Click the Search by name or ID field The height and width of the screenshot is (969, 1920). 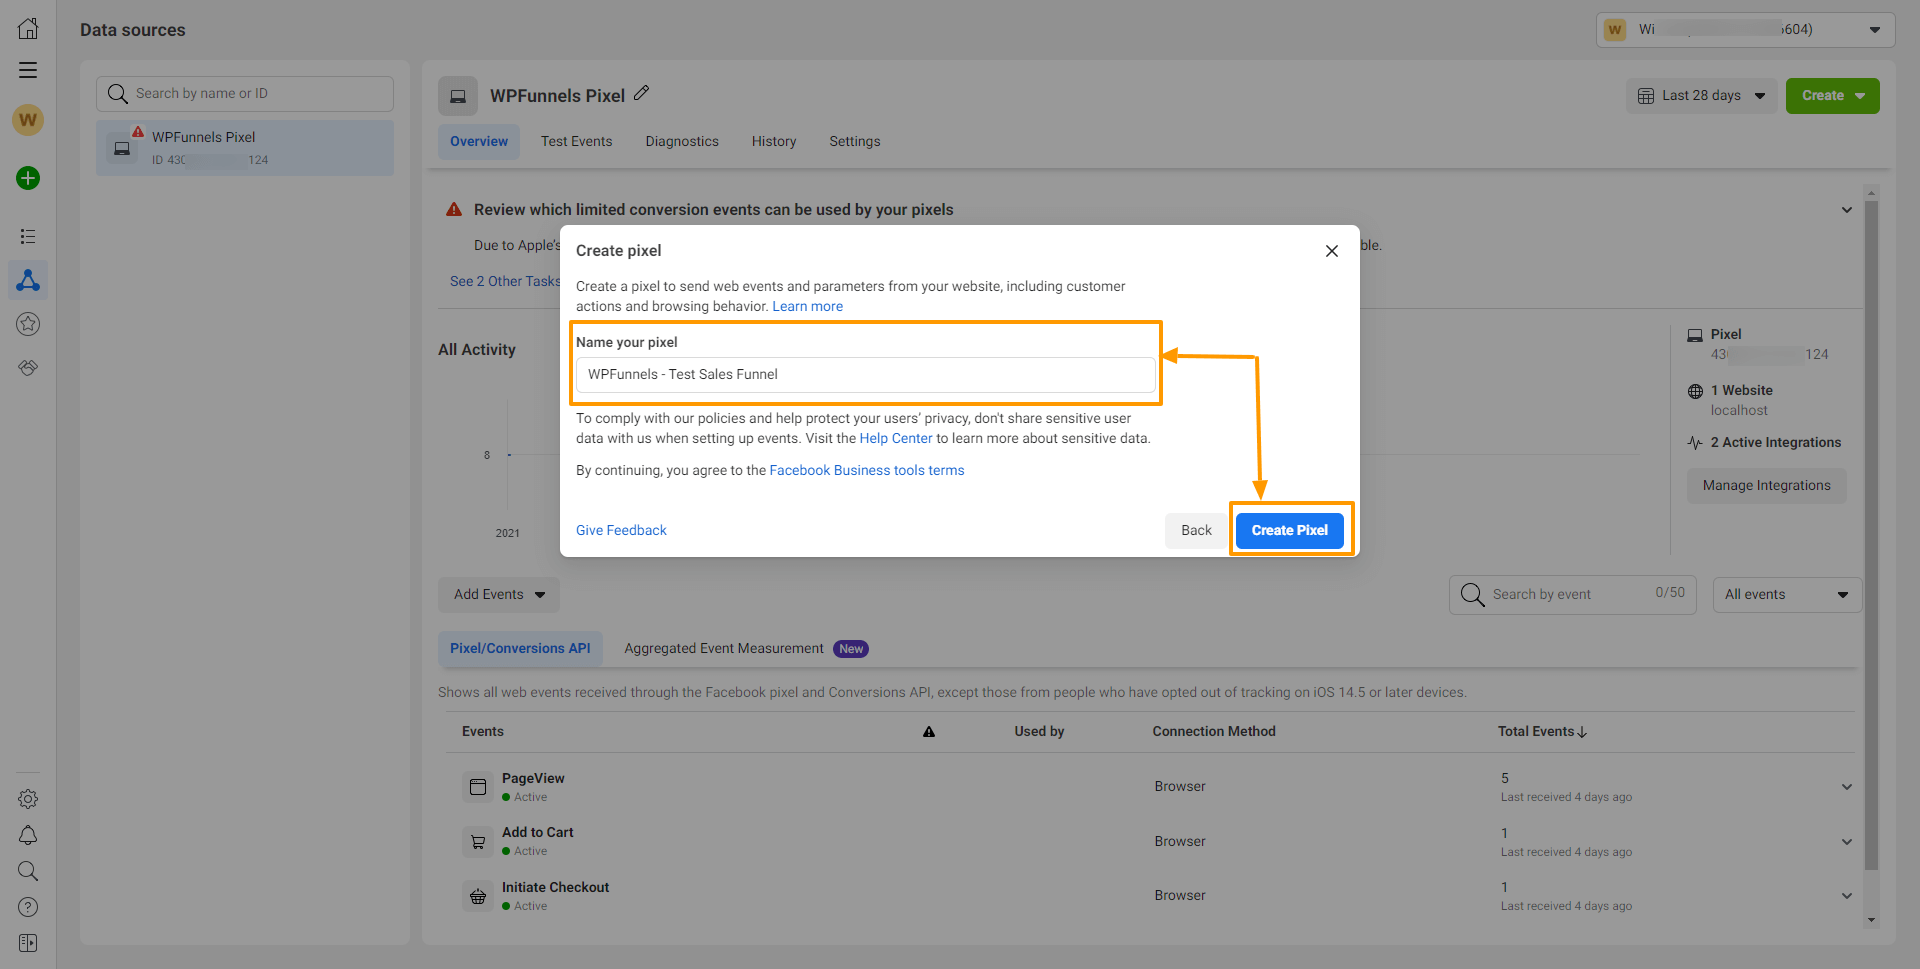tap(245, 94)
